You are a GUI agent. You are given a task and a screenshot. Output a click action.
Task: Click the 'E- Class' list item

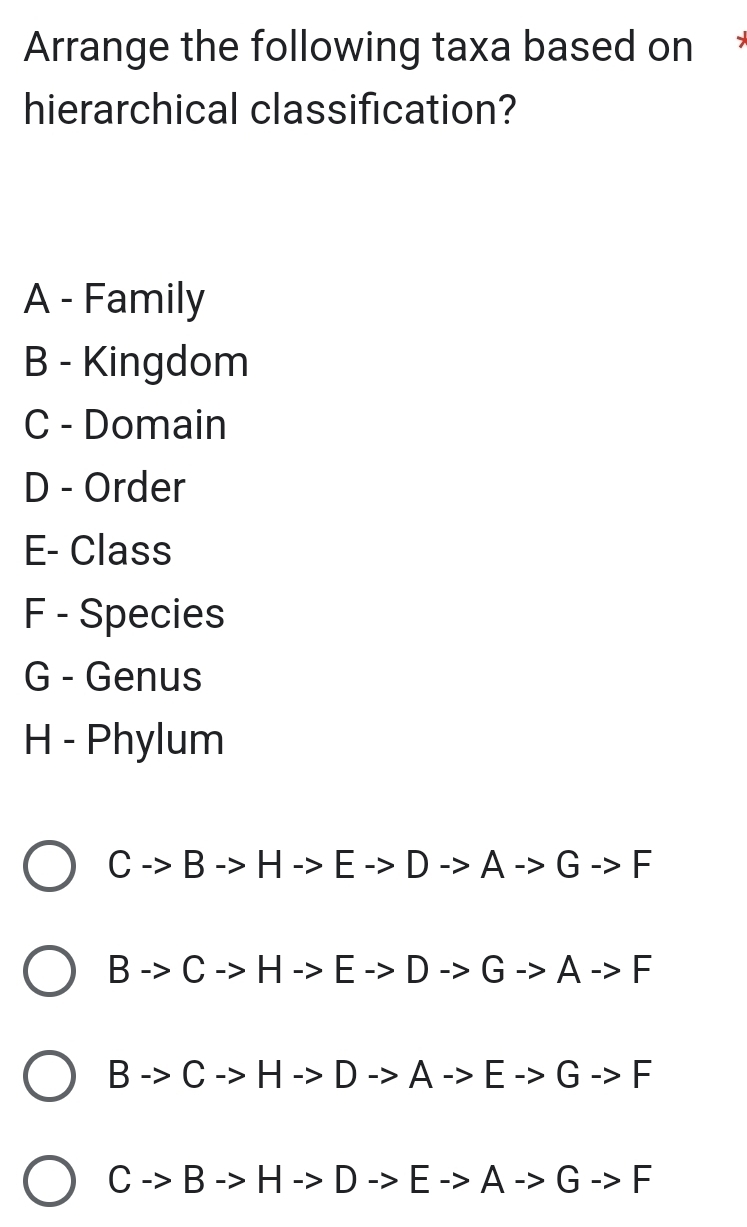(98, 551)
